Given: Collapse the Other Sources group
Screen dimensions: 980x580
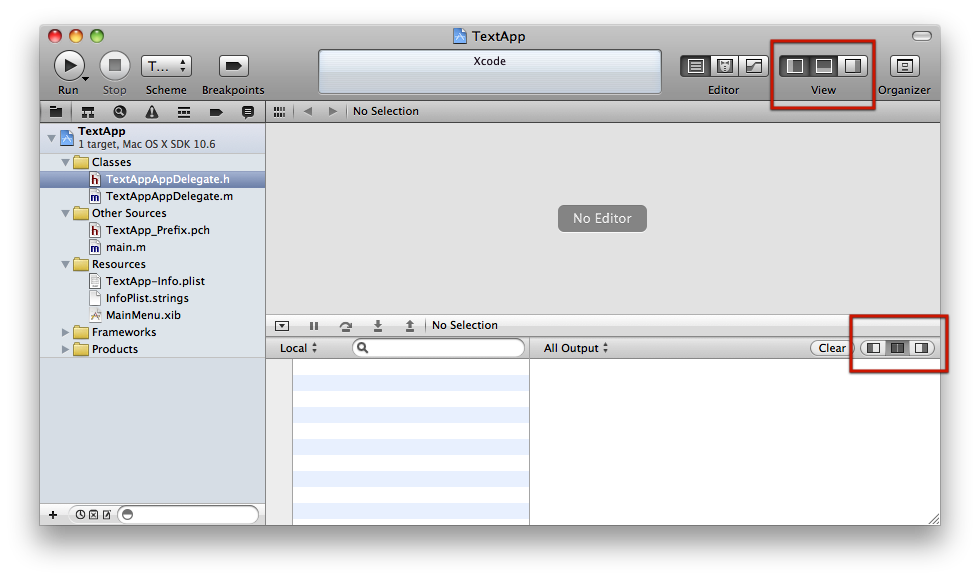Looking at the screenshot, I should point(66,214).
